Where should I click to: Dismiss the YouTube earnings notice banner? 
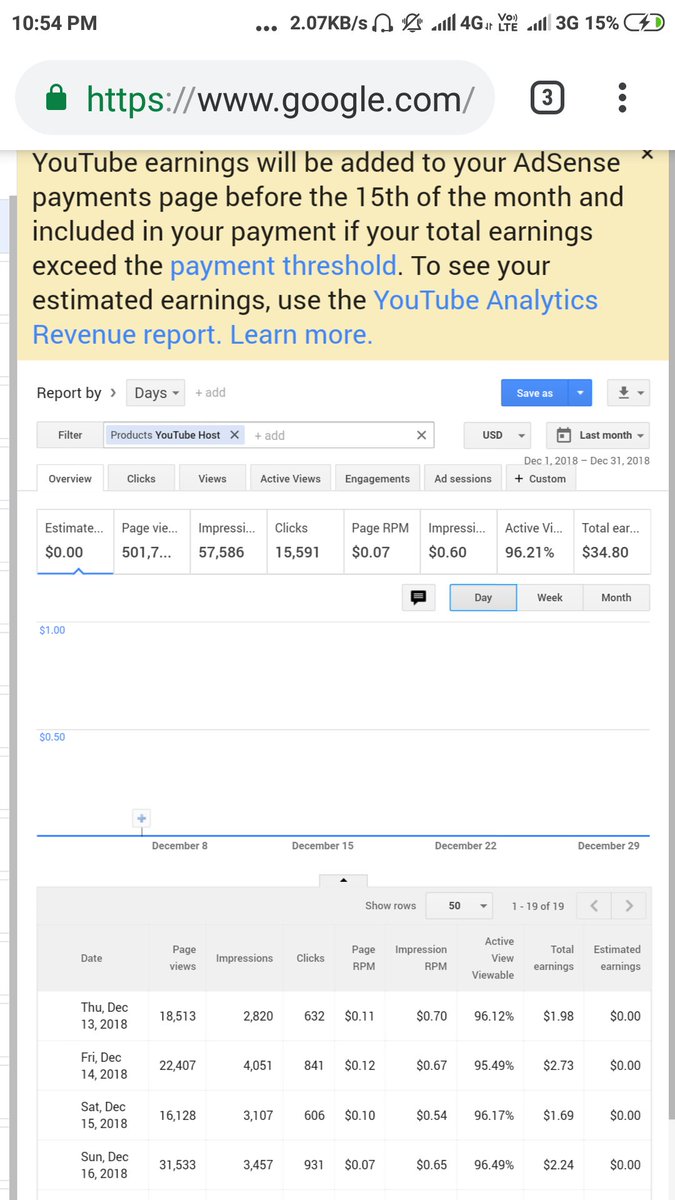(x=647, y=154)
